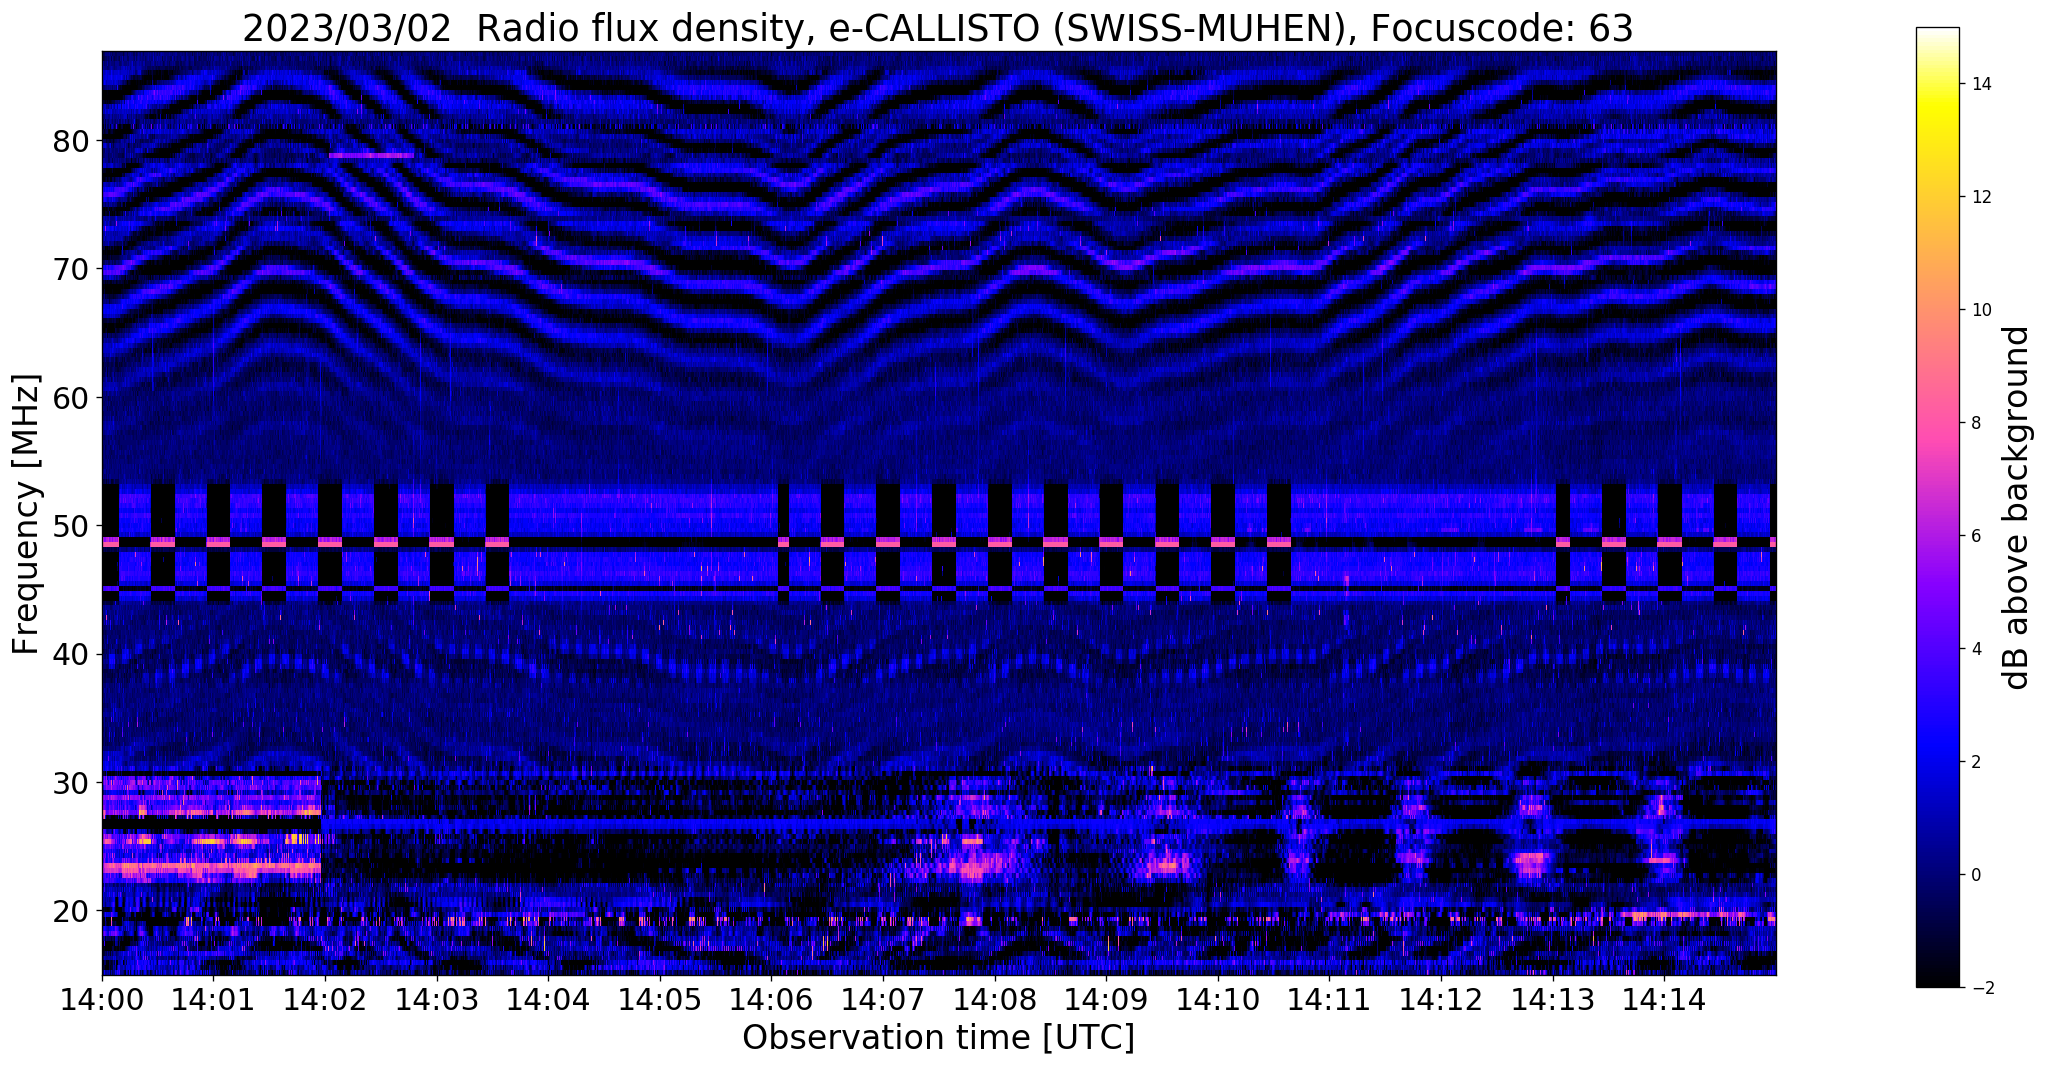Click the 14:09 time tick label

click(x=1107, y=998)
